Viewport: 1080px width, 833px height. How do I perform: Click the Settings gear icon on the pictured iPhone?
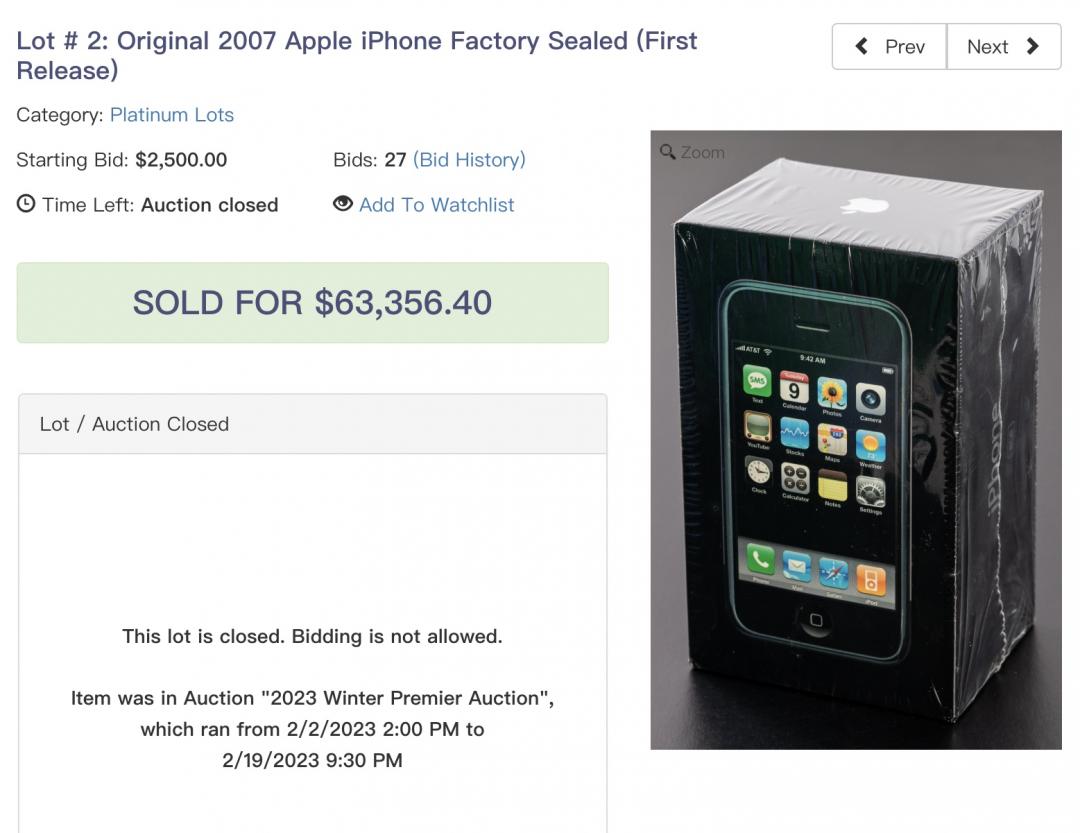click(x=870, y=491)
